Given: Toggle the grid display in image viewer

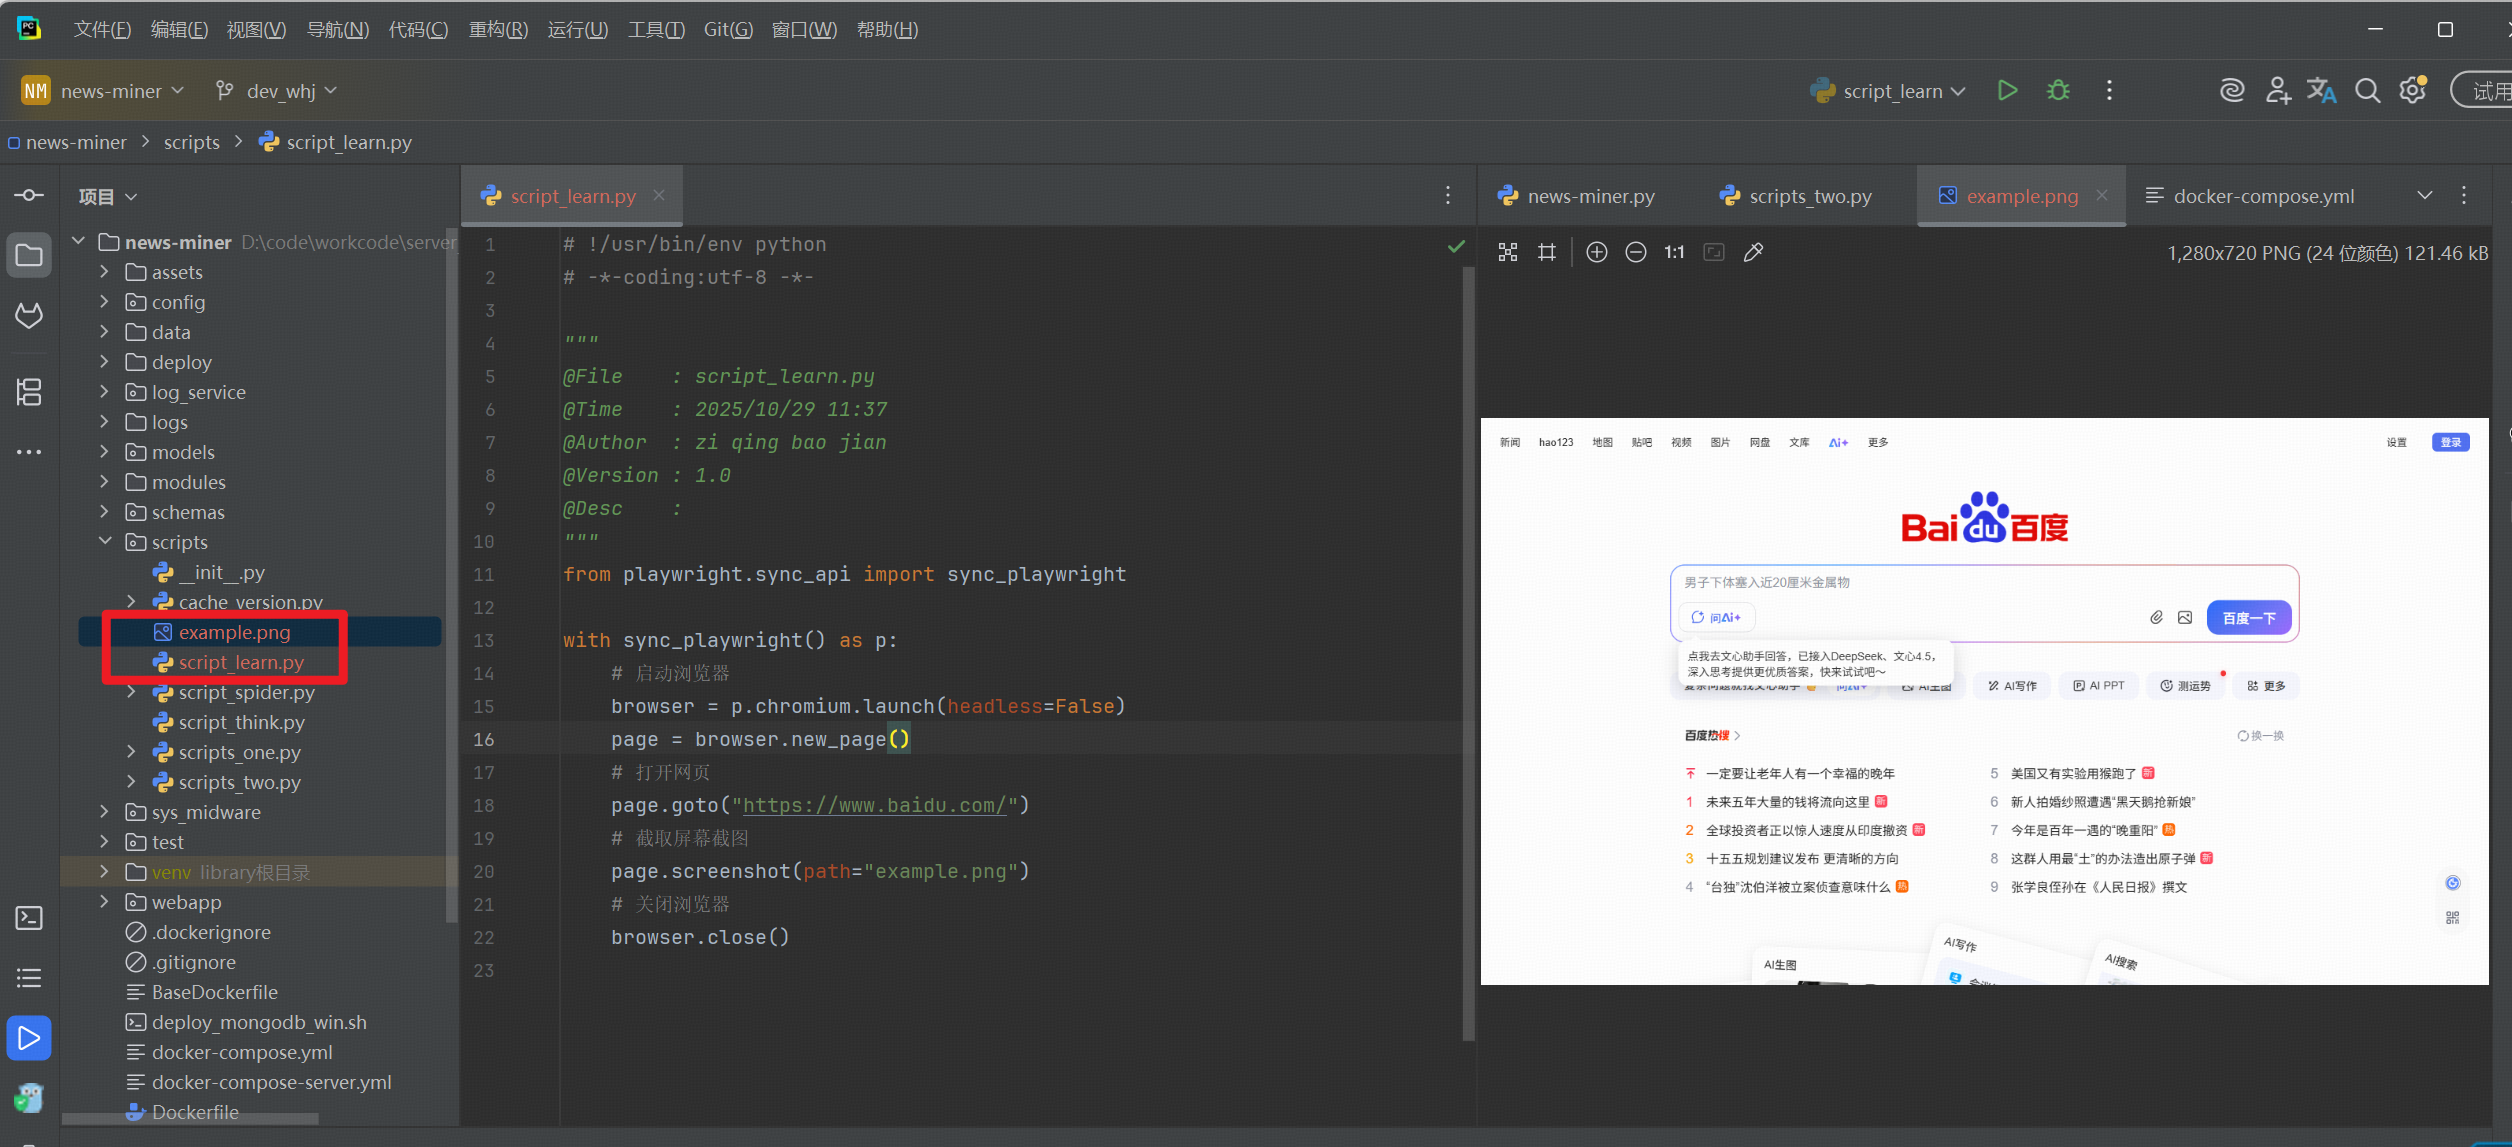Looking at the screenshot, I should pos(1547,253).
